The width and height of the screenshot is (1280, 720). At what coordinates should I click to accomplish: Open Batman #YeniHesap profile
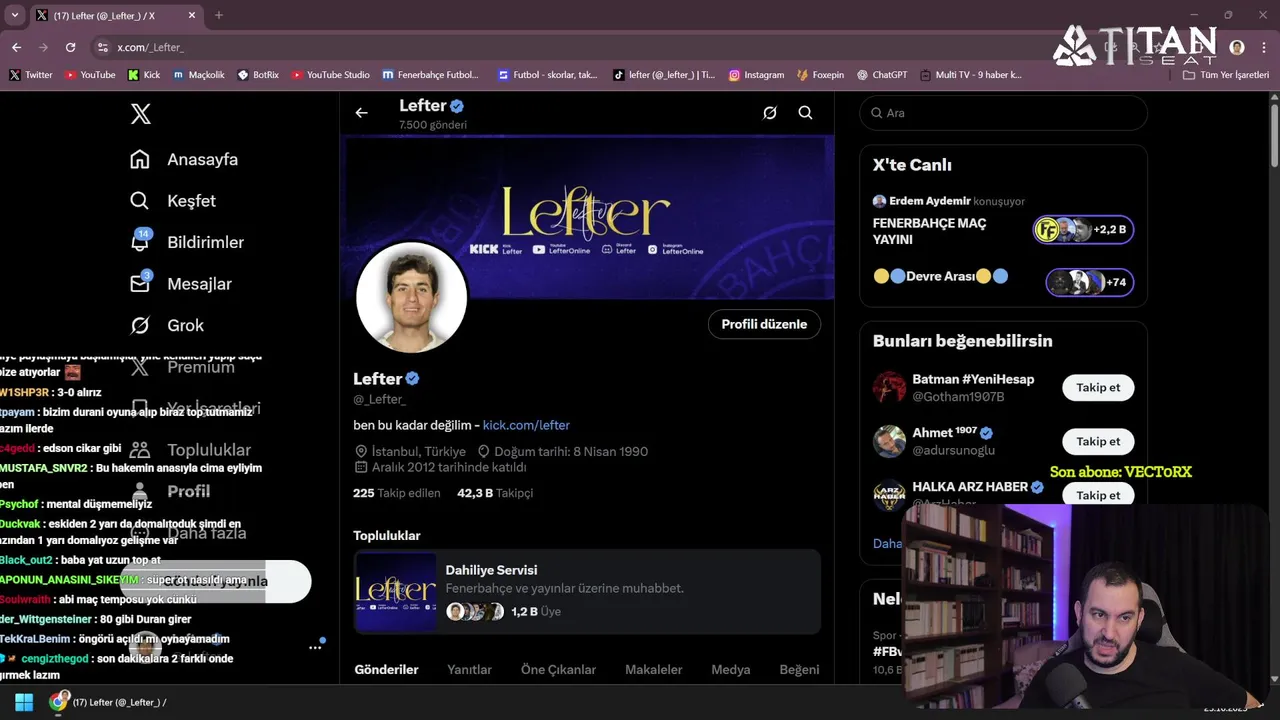point(973,379)
